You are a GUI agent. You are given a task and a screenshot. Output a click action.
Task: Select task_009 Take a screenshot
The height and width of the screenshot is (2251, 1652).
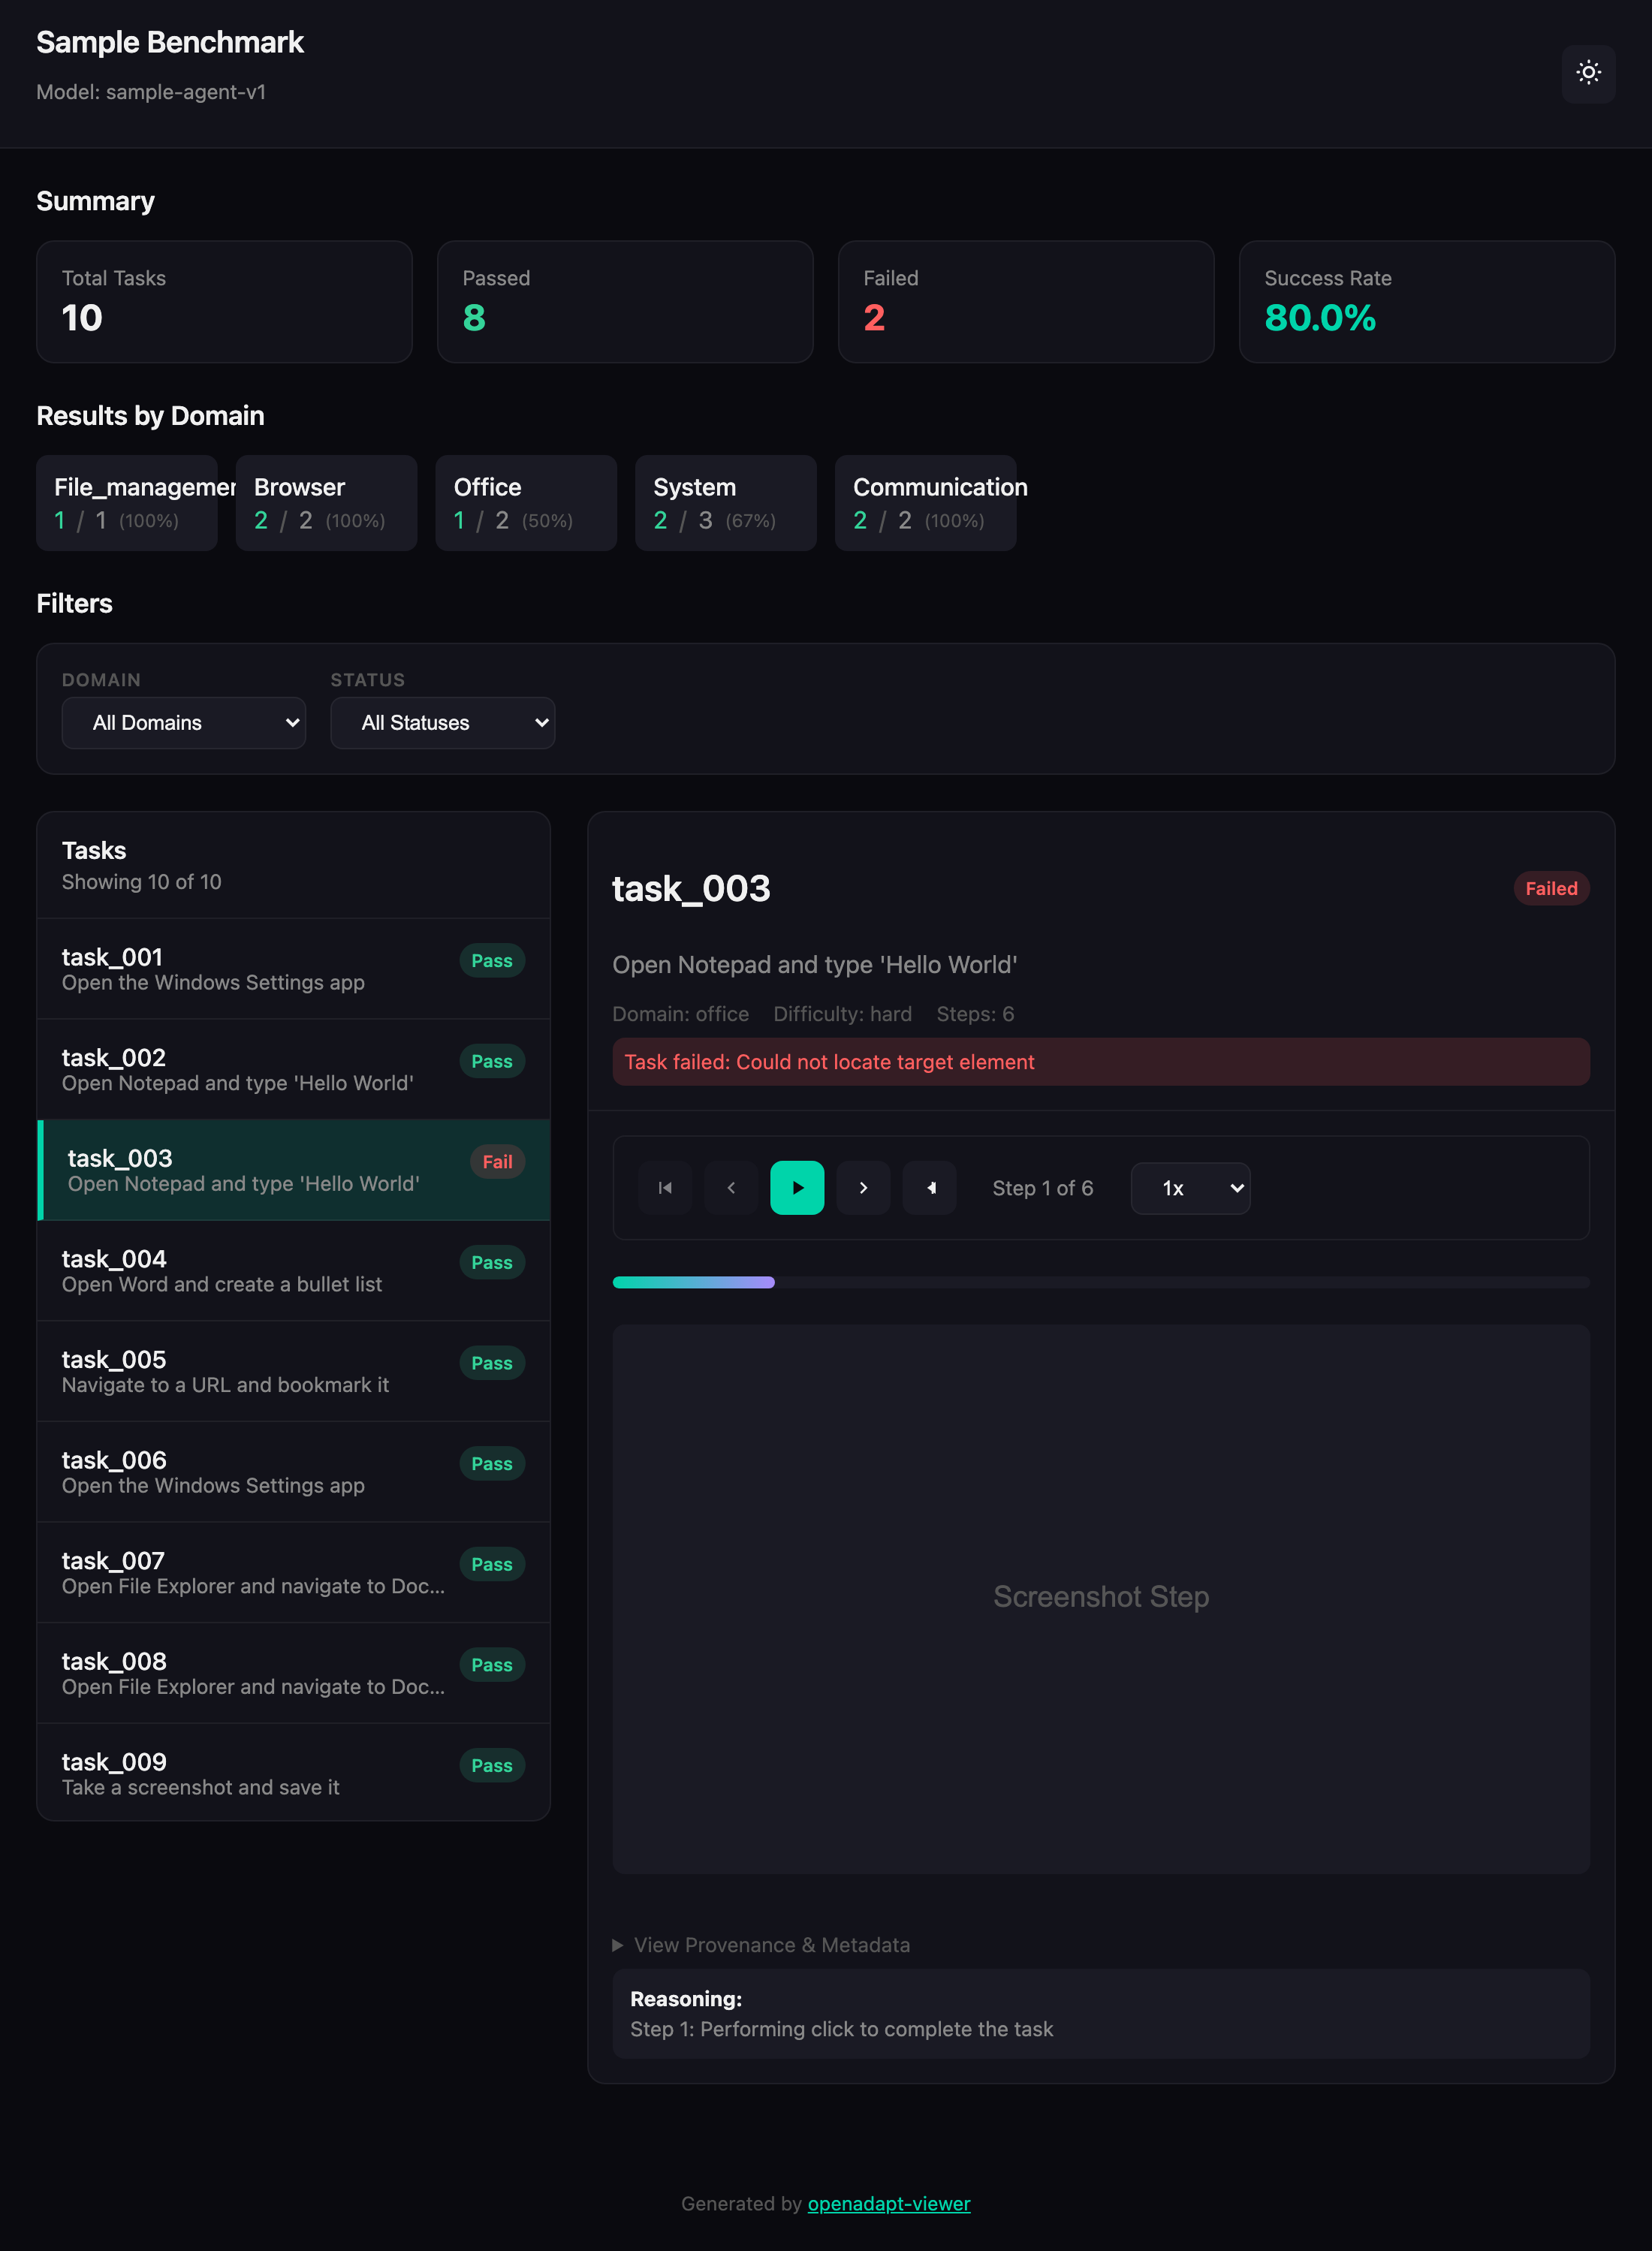point(293,1772)
